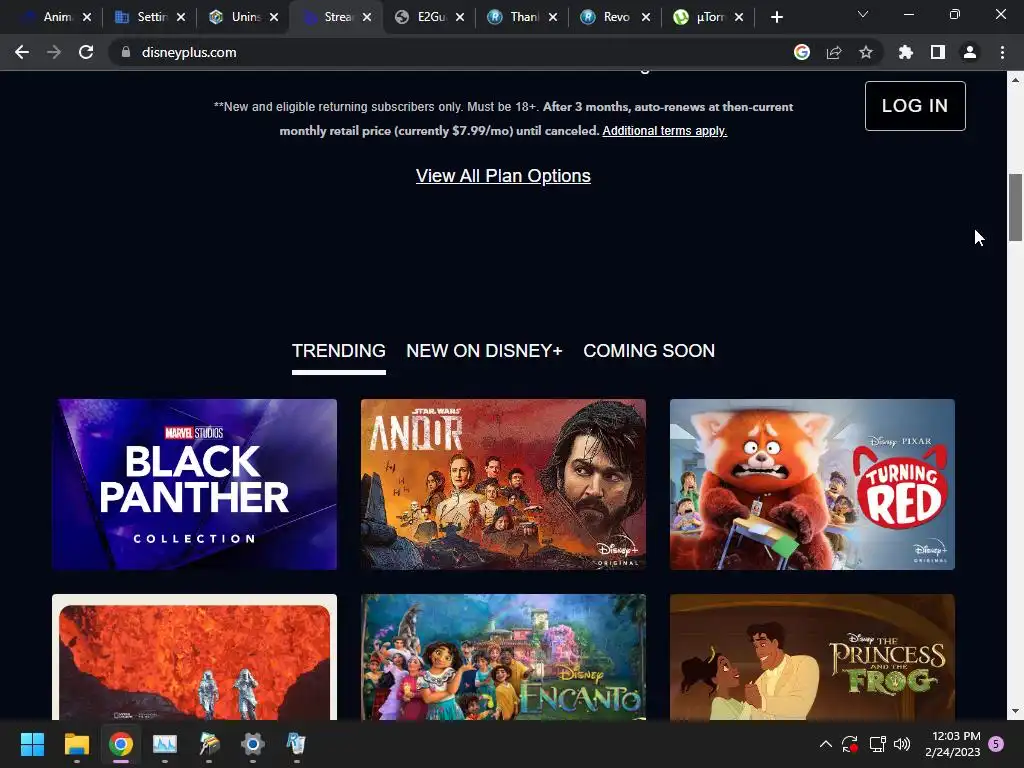Reload the Disney+ page
This screenshot has height=768, width=1024.
pyautogui.click(x=86, y=52)
